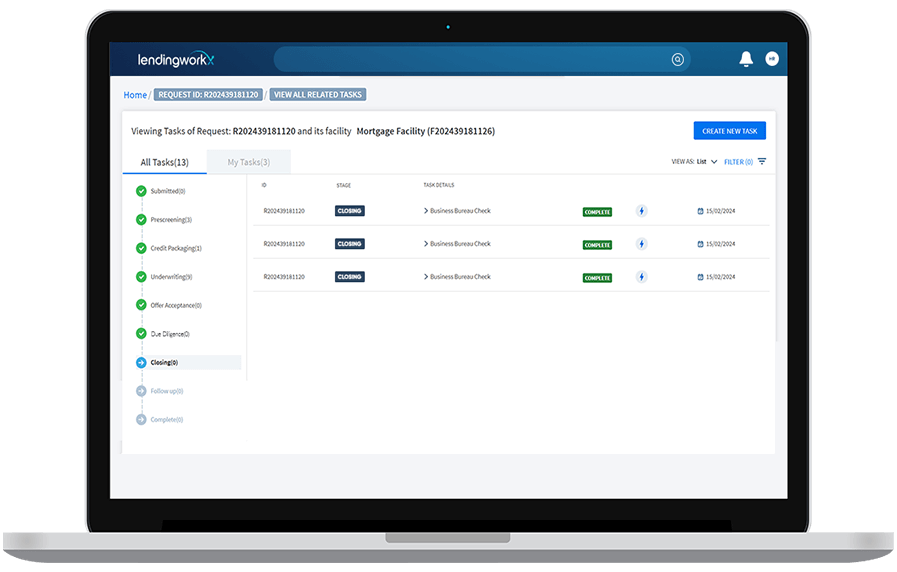
Task: Switch to the All Tasks tab
Action: pyautogui.click(x=164, y=162)
